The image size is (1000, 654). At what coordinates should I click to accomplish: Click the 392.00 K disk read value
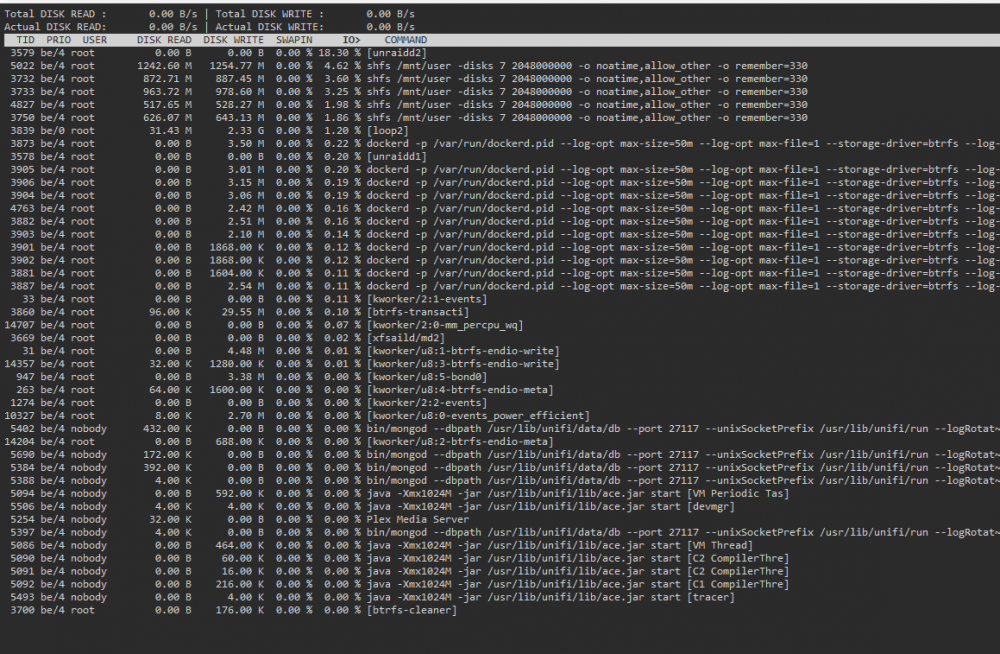click(x=167, y=468)
